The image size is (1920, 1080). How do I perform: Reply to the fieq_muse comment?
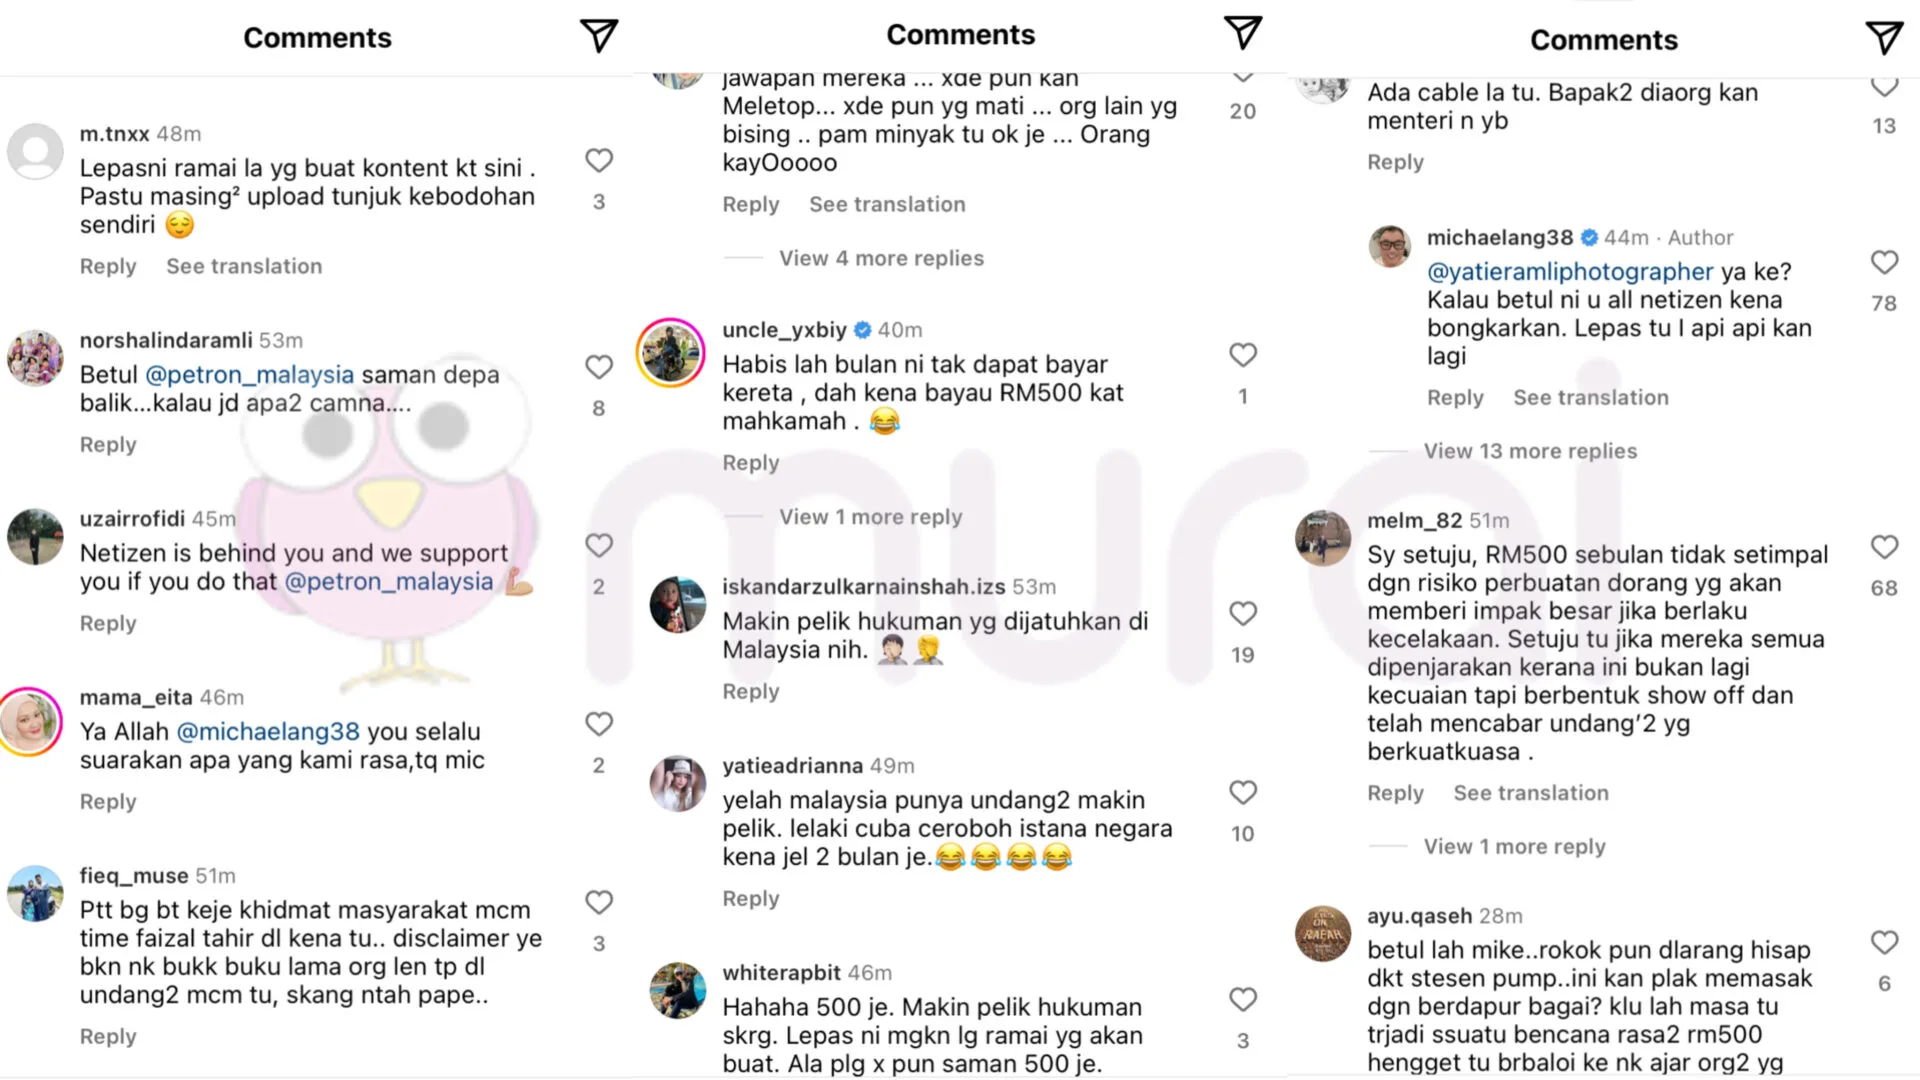108,1037
